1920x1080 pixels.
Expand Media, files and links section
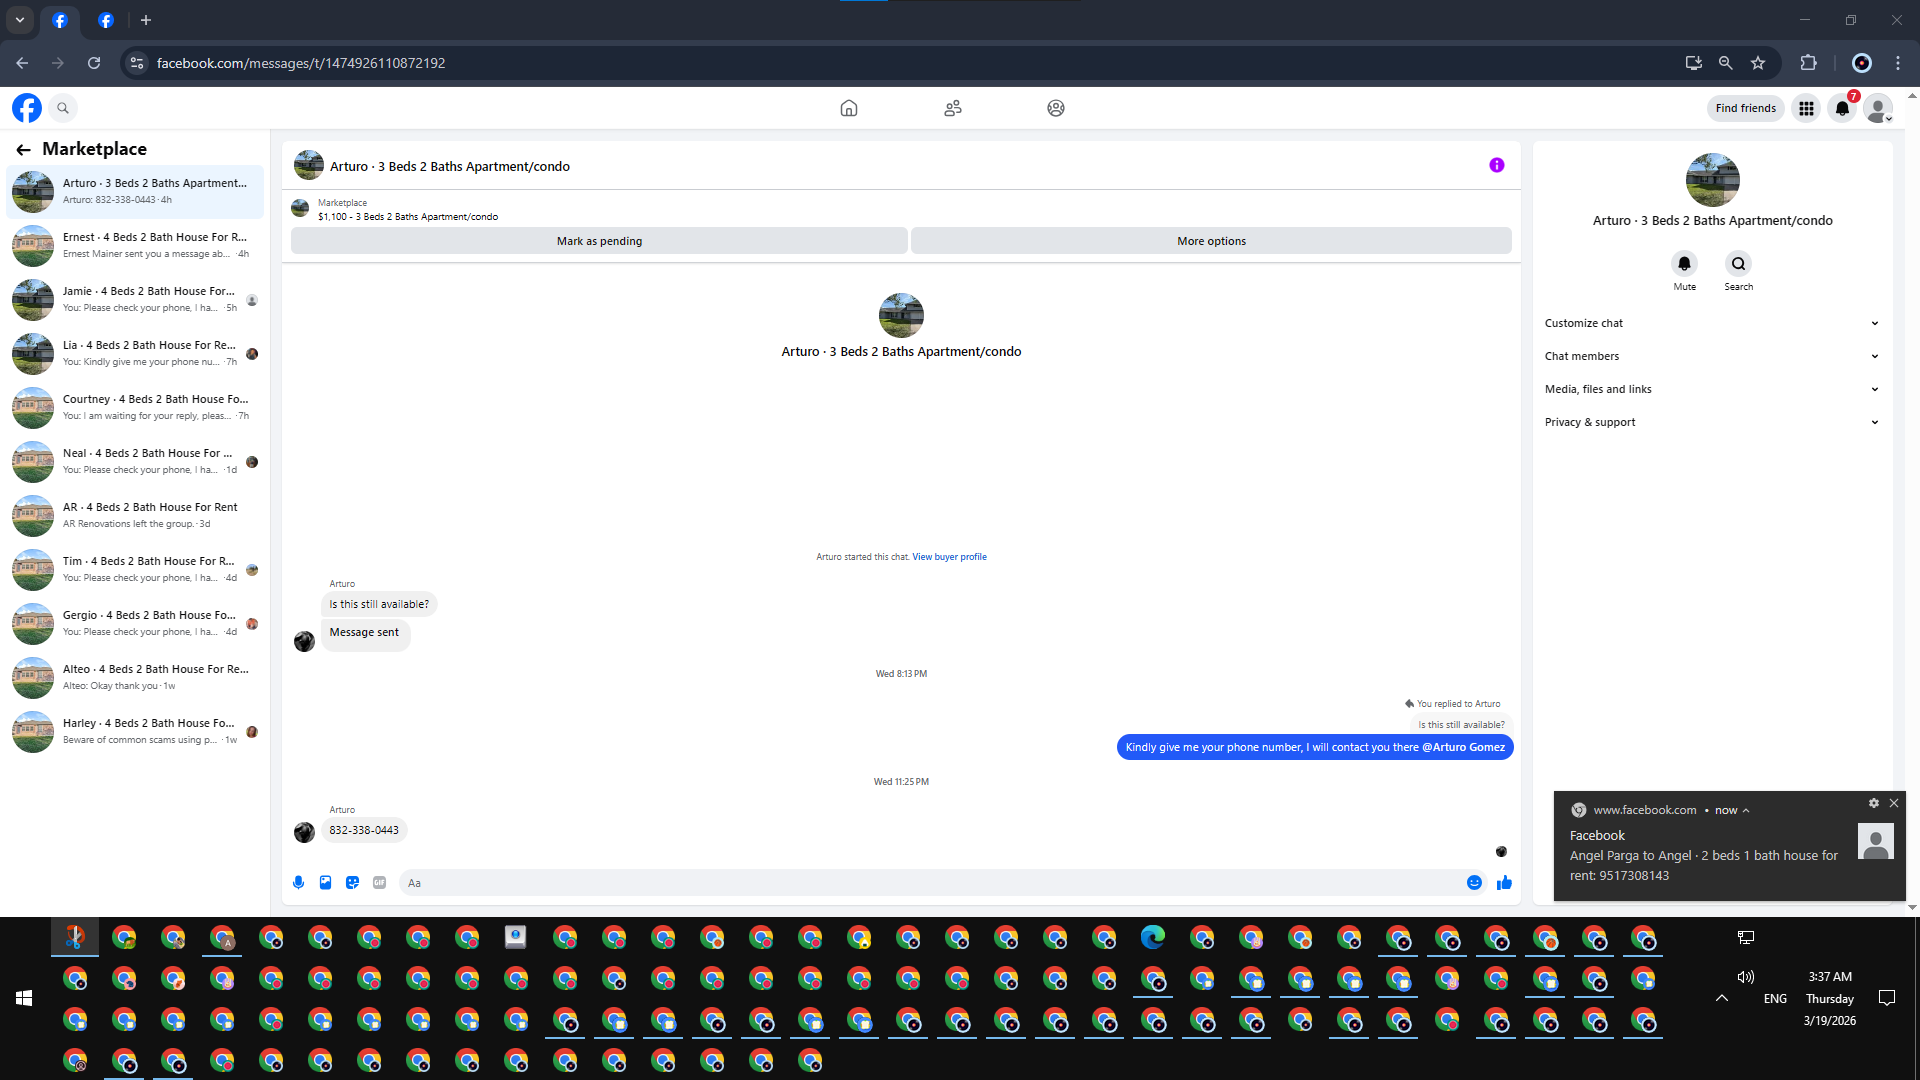[x=1712, y=389]
